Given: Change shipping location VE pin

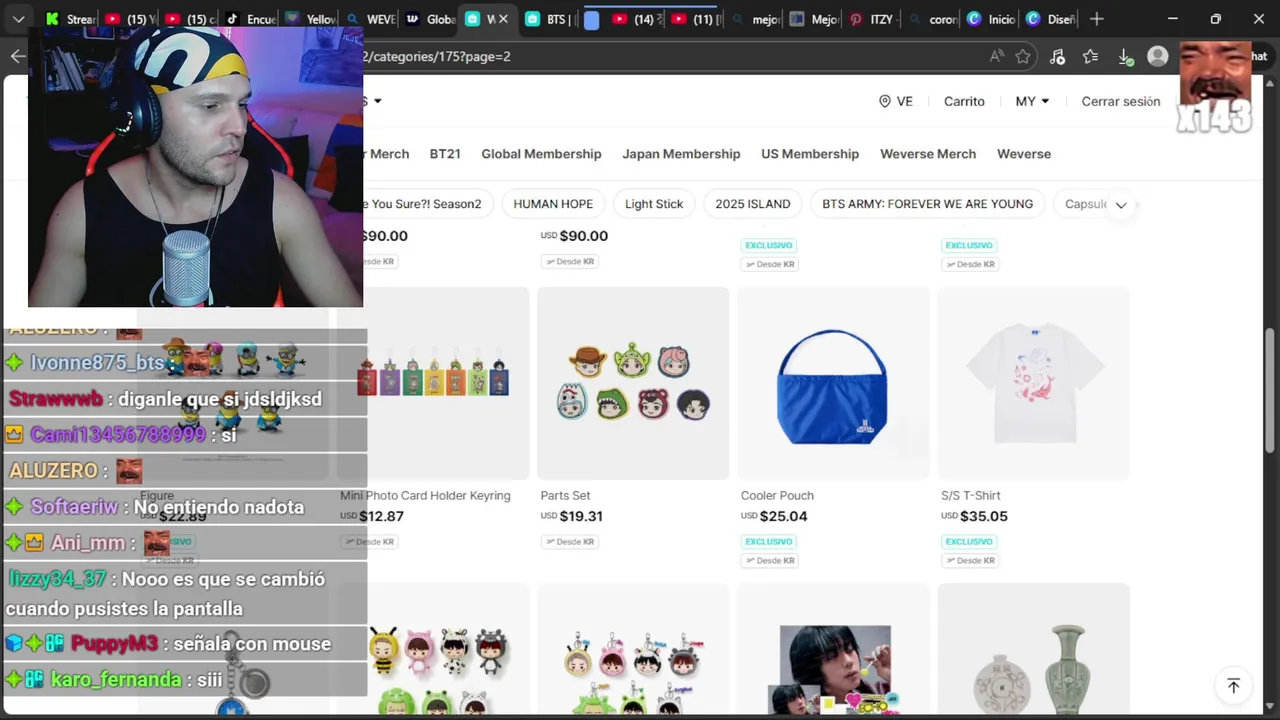Looking at the screenshot, I should pos(896,101).
